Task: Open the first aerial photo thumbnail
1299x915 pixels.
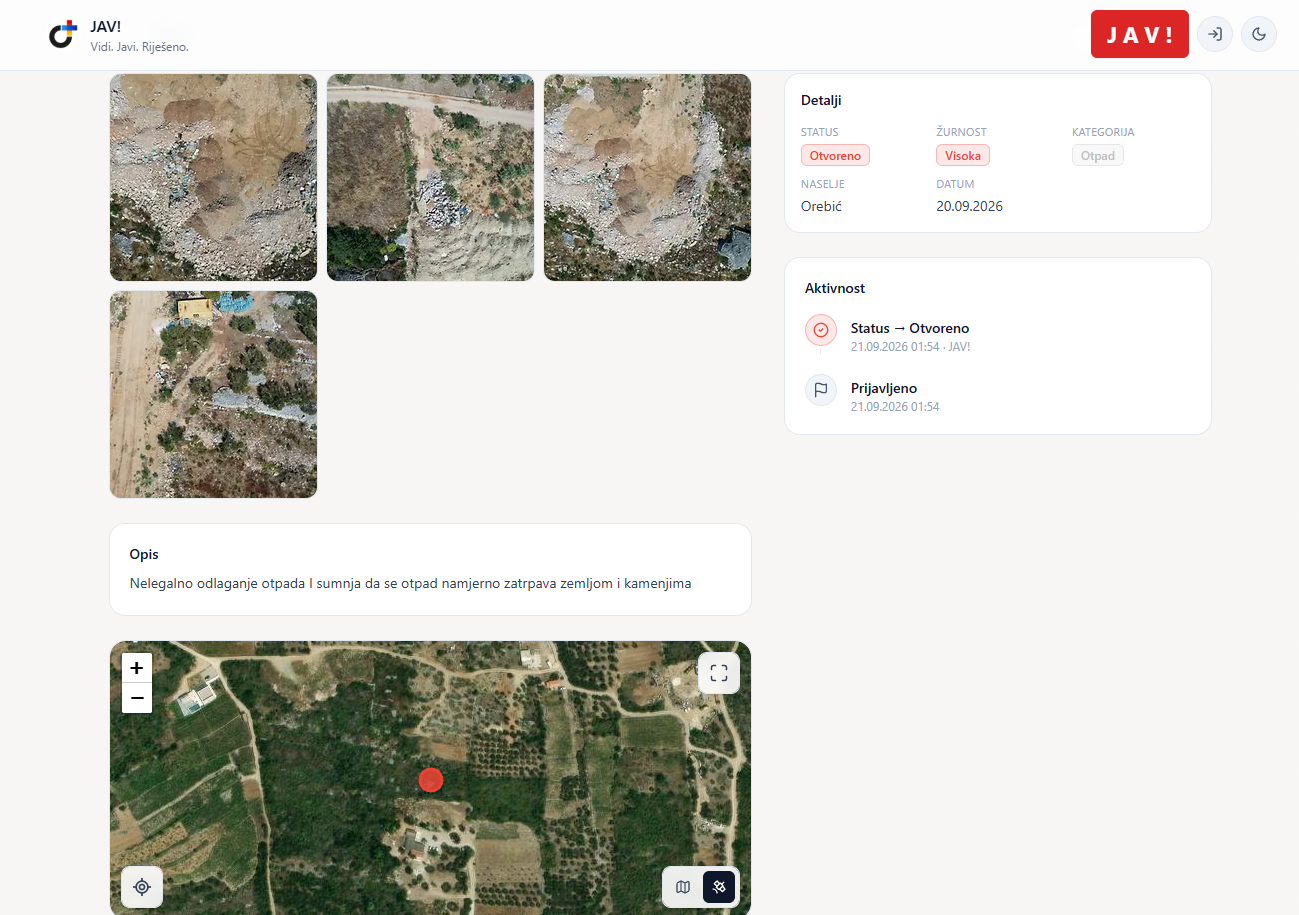Action: pos(213,177)
